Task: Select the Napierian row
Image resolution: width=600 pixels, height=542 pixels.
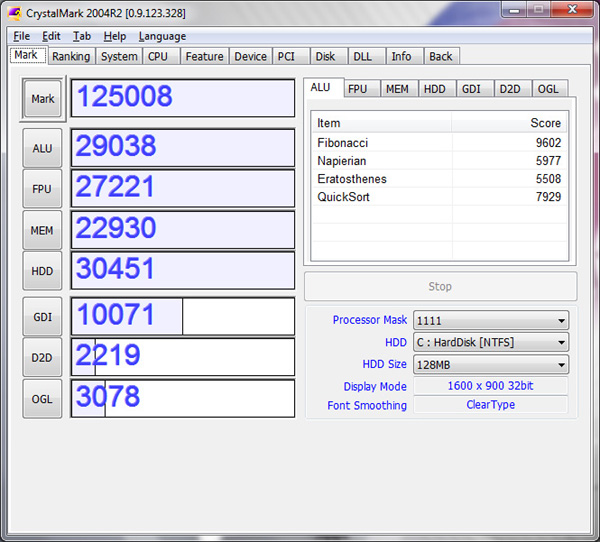Action: point(439,161)
